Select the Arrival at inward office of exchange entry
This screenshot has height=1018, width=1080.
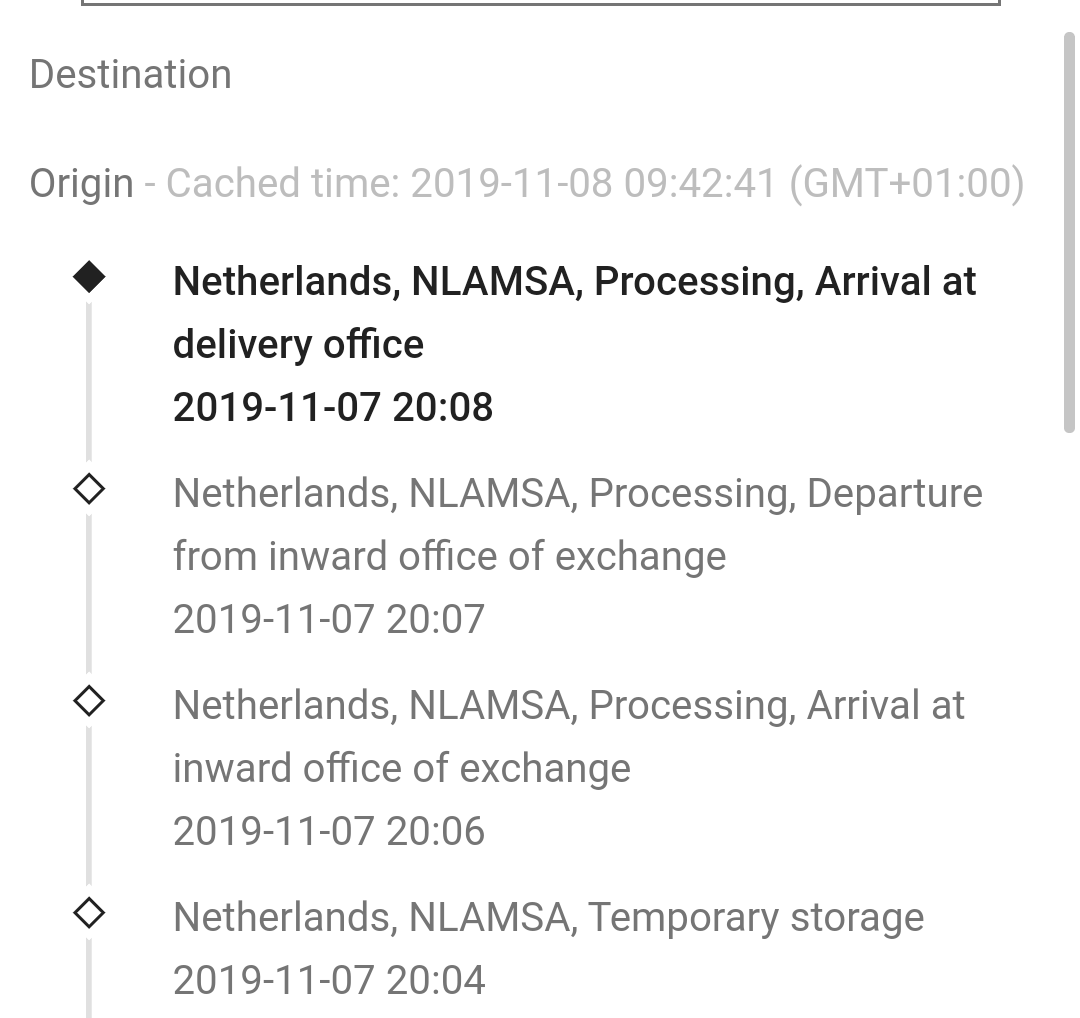569,736
